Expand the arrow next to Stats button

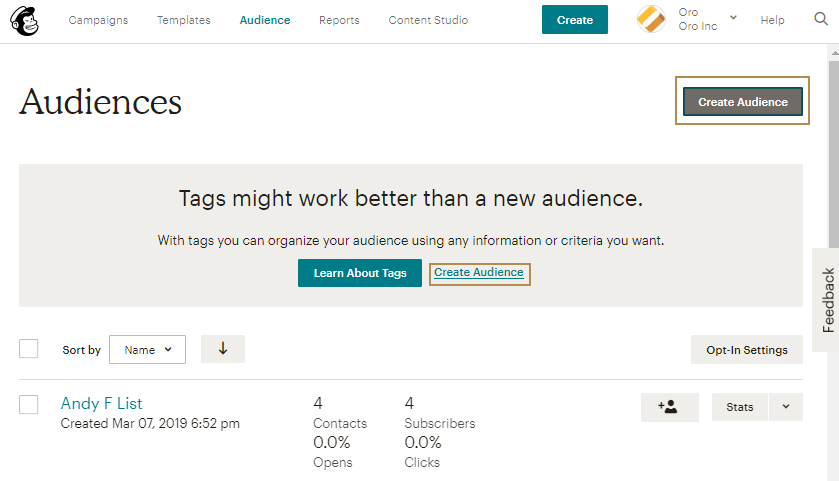pos(786,407)
